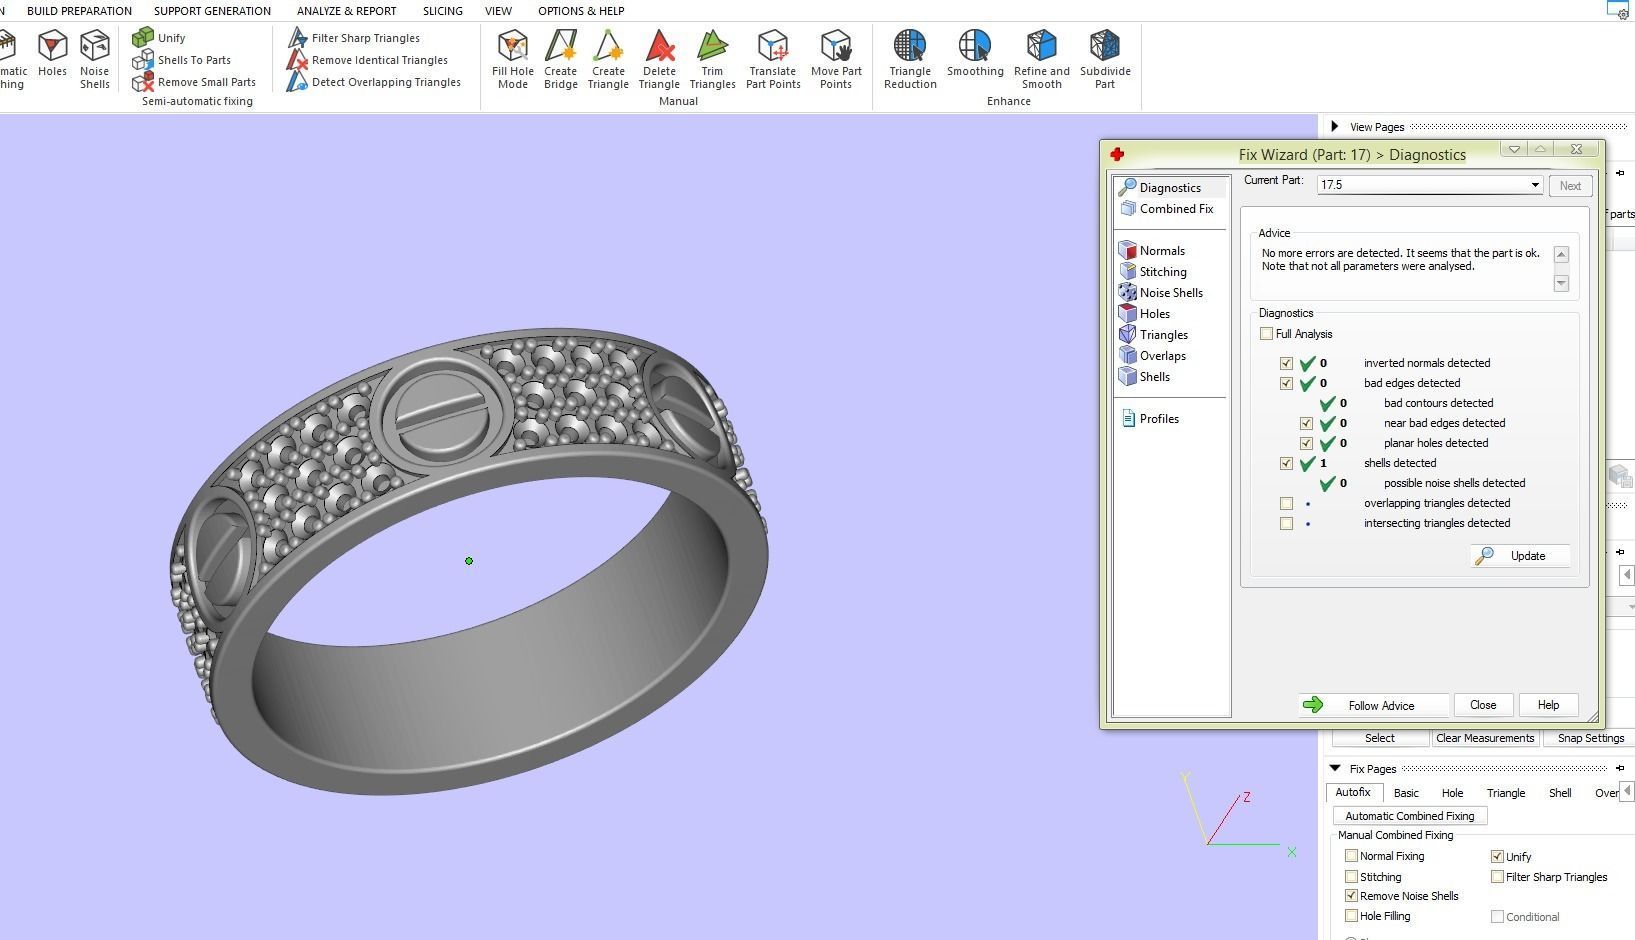The height and width of the screenshot is (940, 1635).
Task: Click the Unify tool
Action: [x=159, y=38]
